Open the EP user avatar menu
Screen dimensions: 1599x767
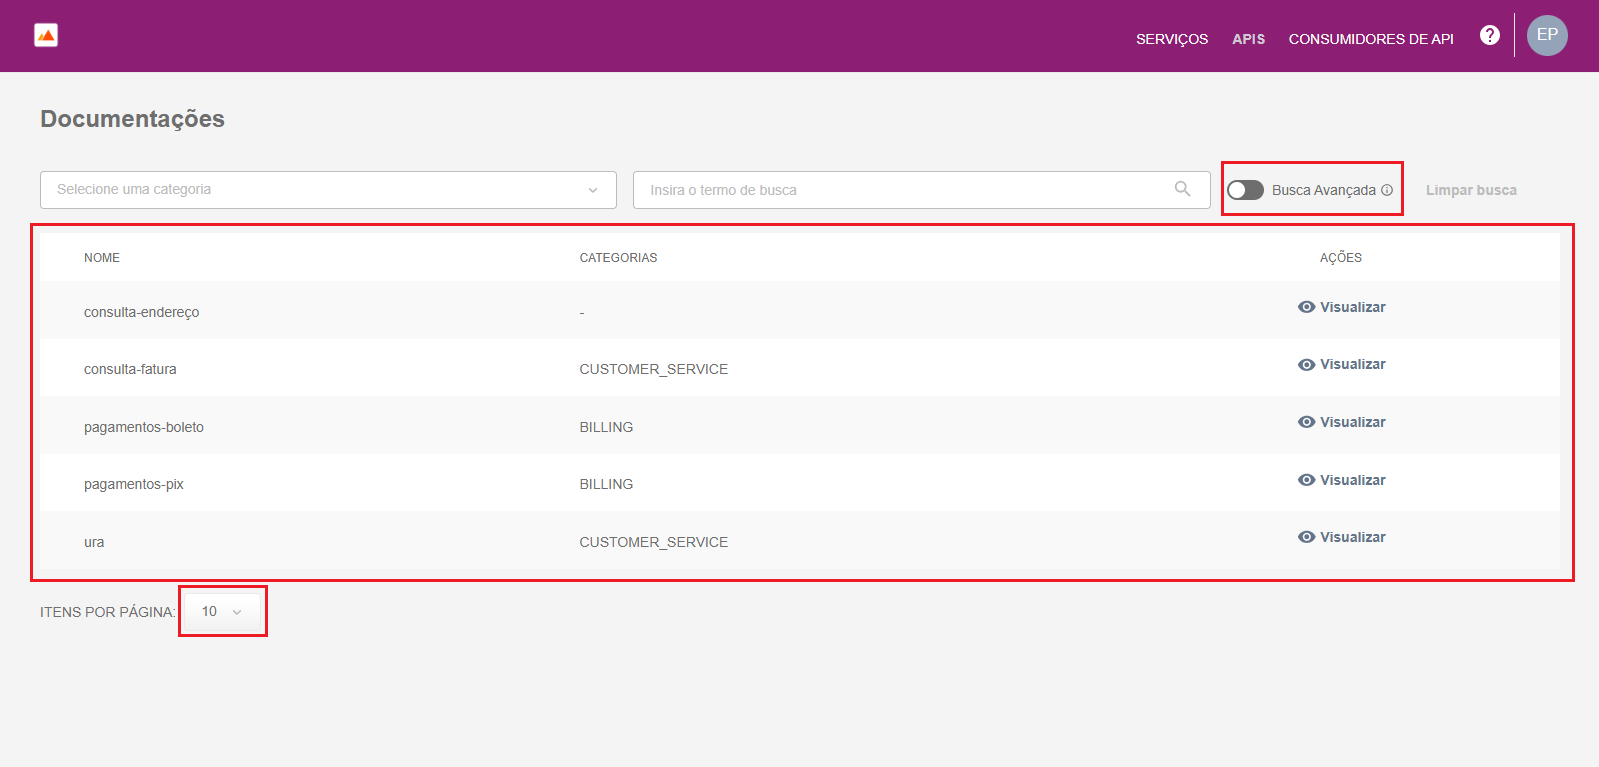(x=1546, y=36)
